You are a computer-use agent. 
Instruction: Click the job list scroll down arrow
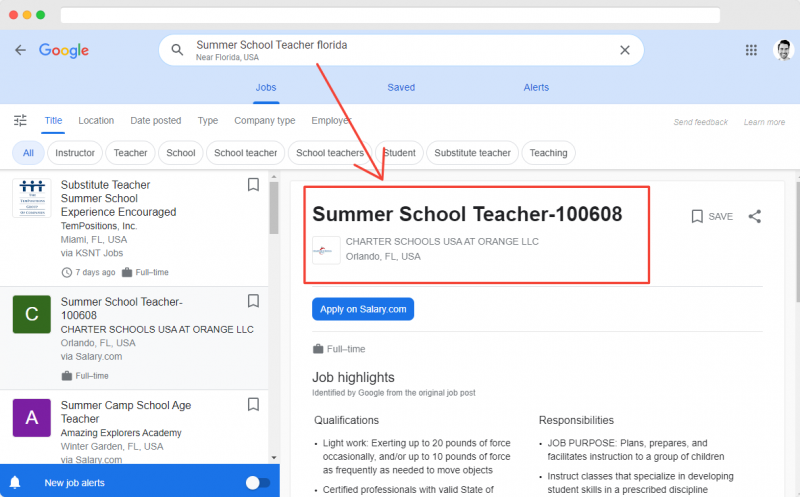click(274, 458)
